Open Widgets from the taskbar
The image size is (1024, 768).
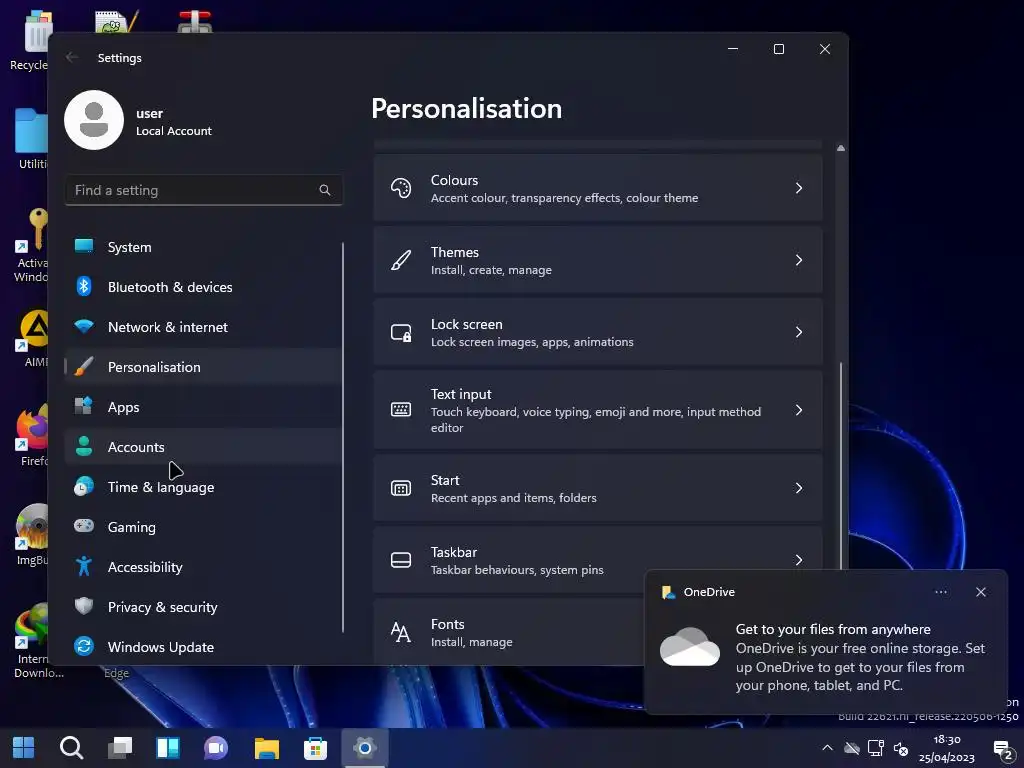click(168, 748)
